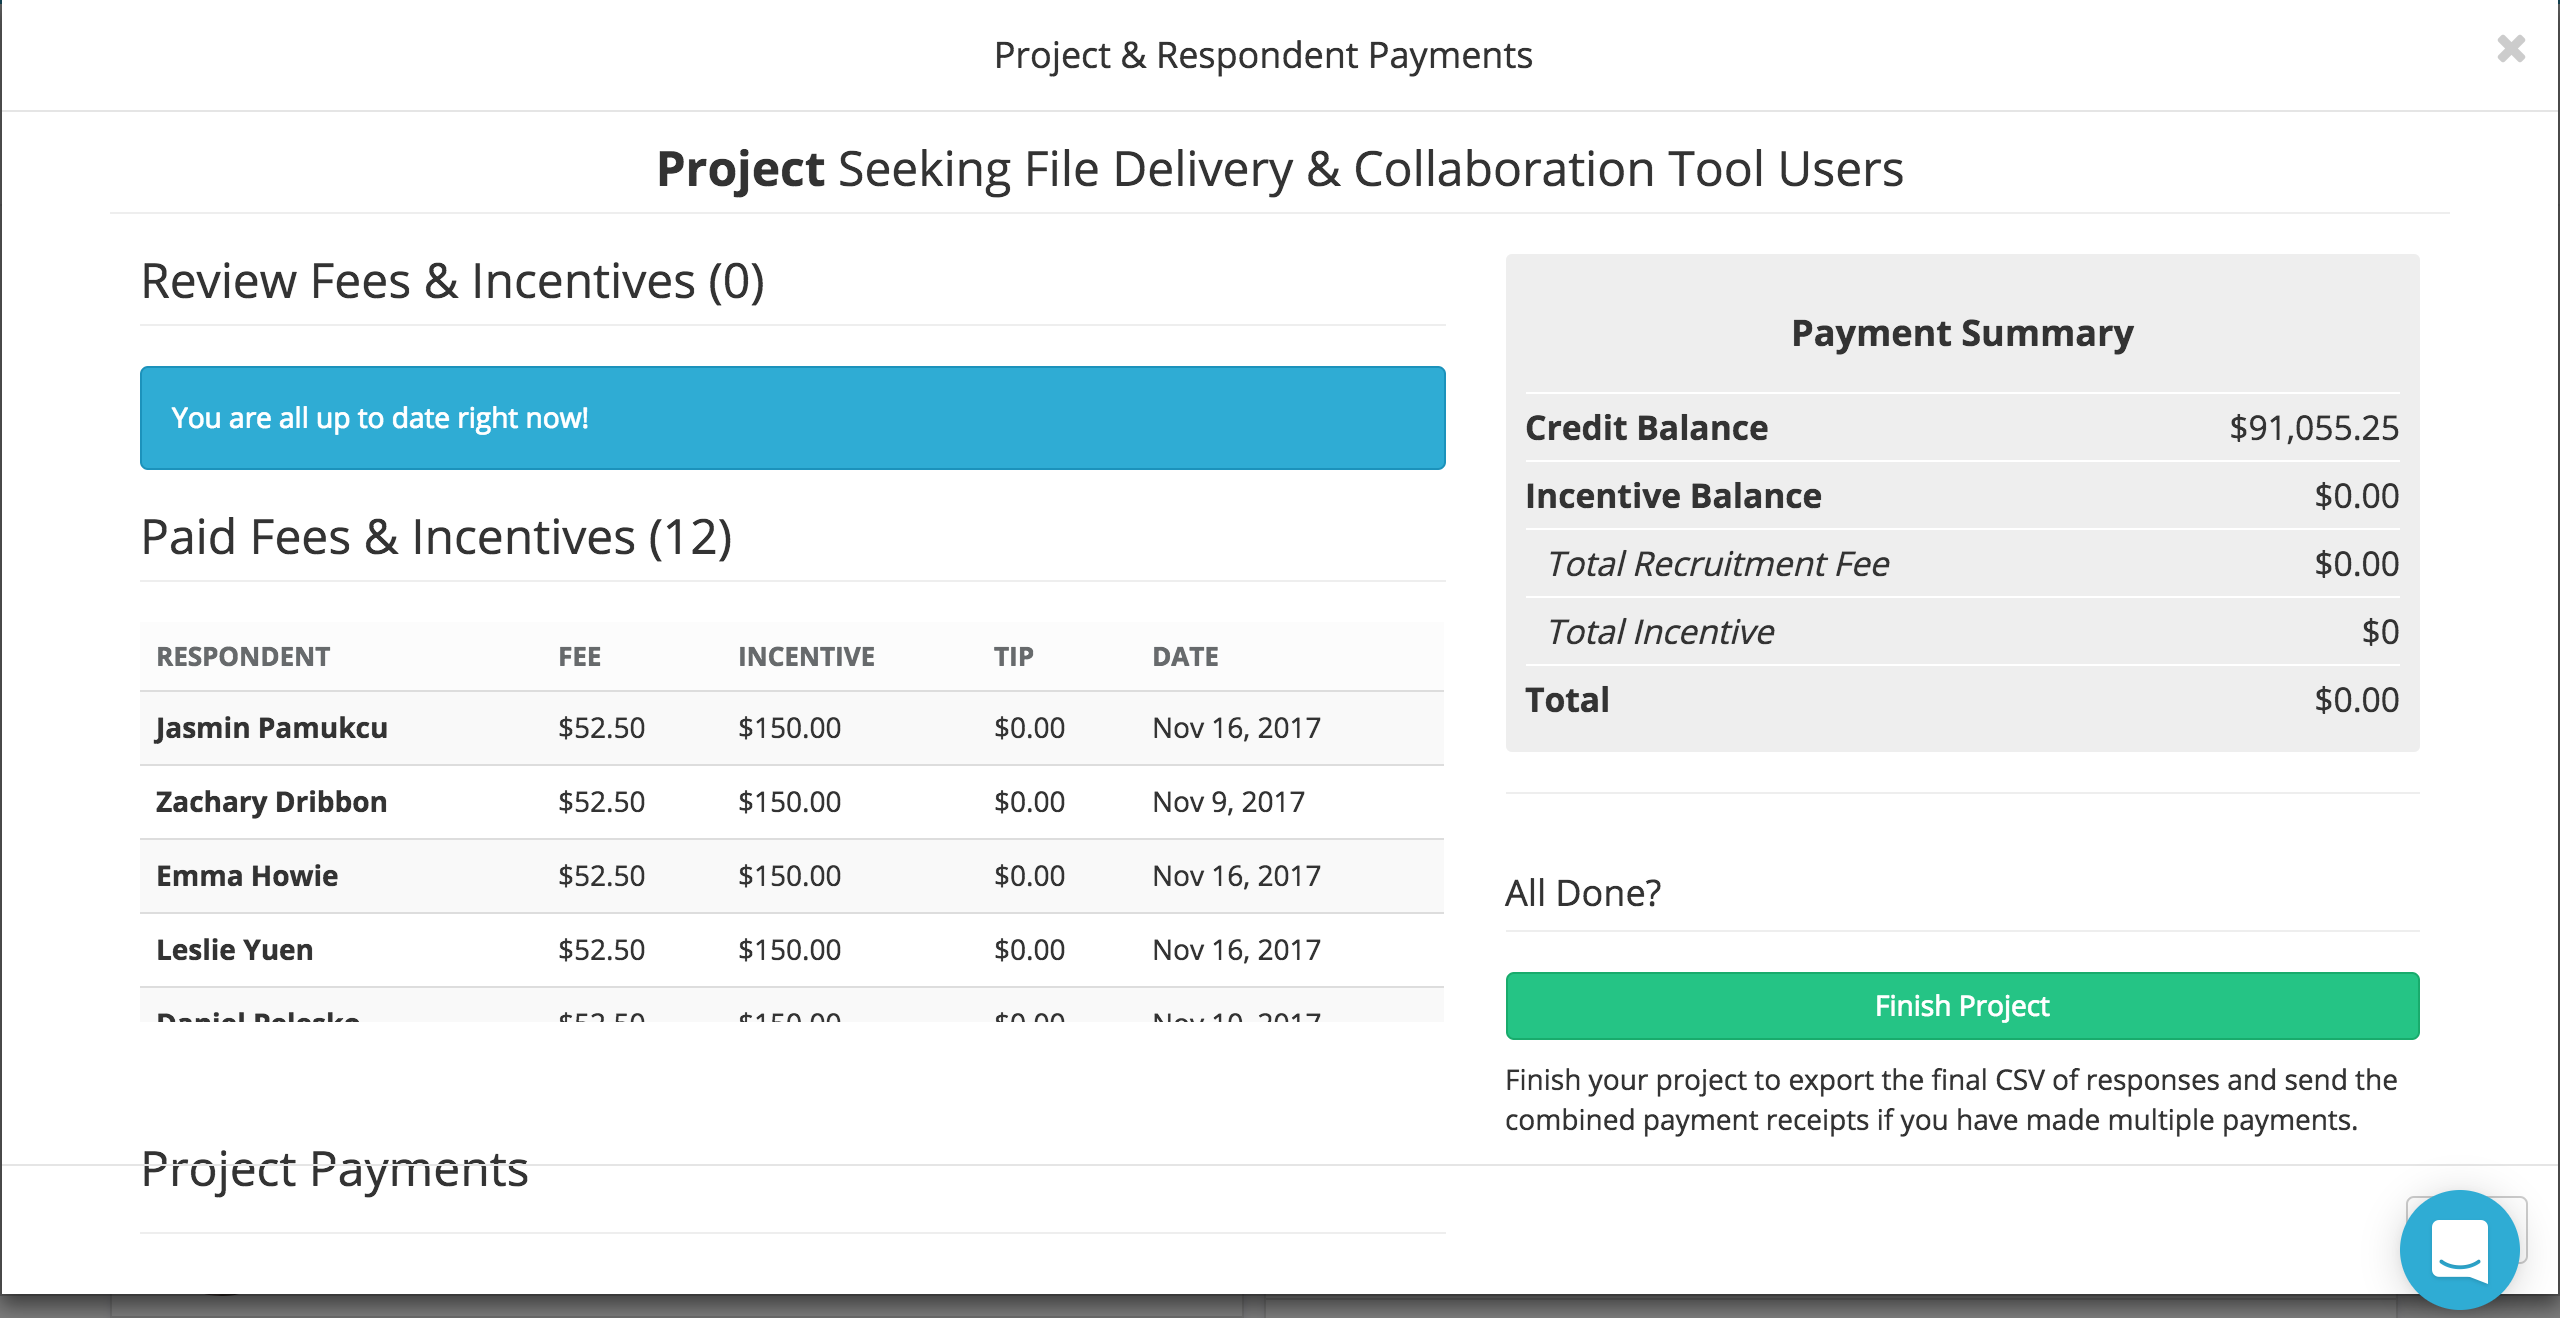Click the INCENTIVE column header
The height and width of the screenshot is (1318, 2560).
[x=806, y=657]
